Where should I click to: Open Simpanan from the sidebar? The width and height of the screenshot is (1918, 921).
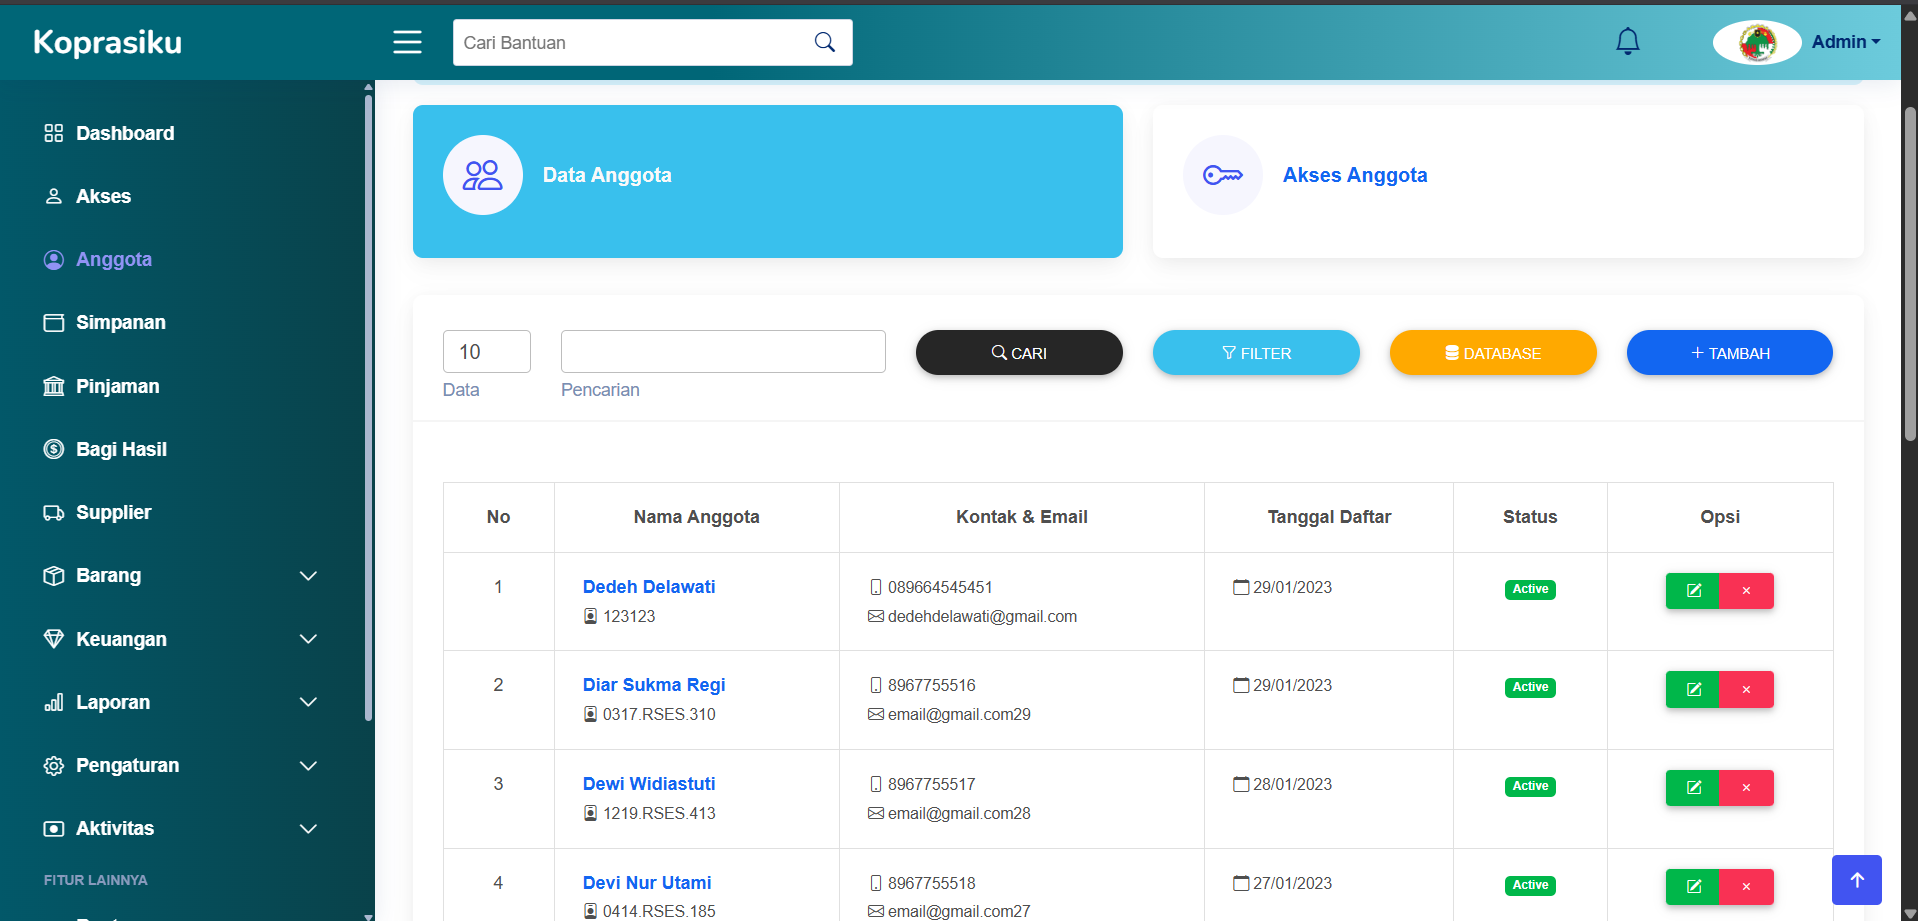pyautogui.click(x=120, y=322)
